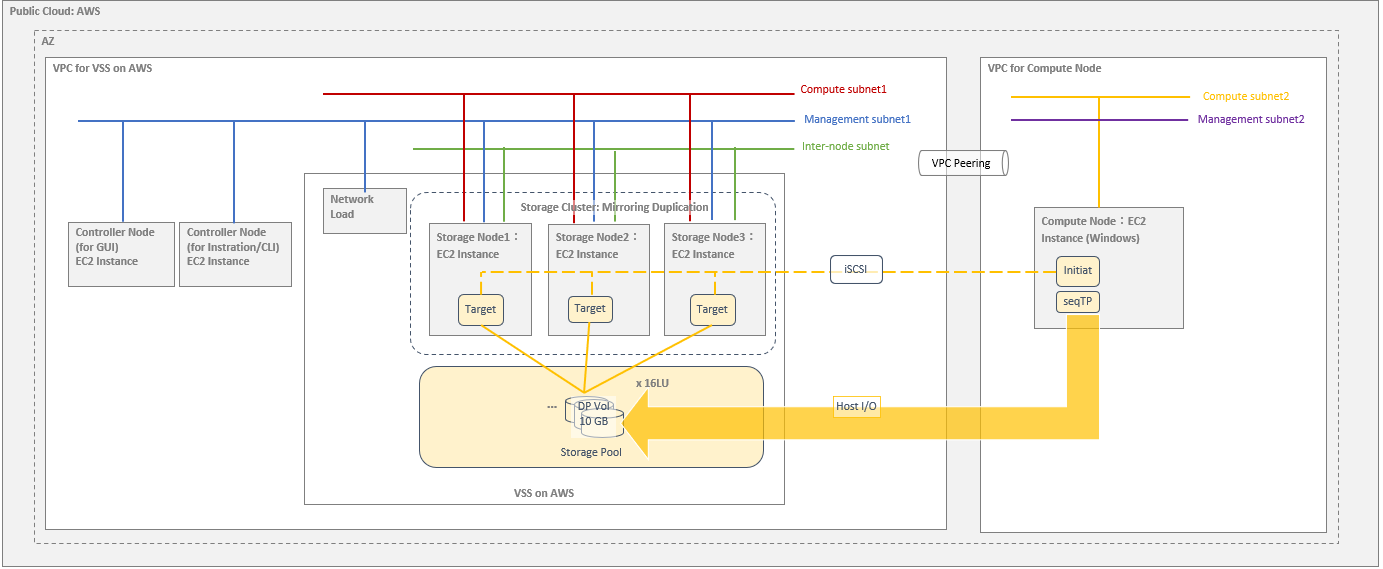Select the Host I/O label
1383x569 pixels.
point(856,407)
